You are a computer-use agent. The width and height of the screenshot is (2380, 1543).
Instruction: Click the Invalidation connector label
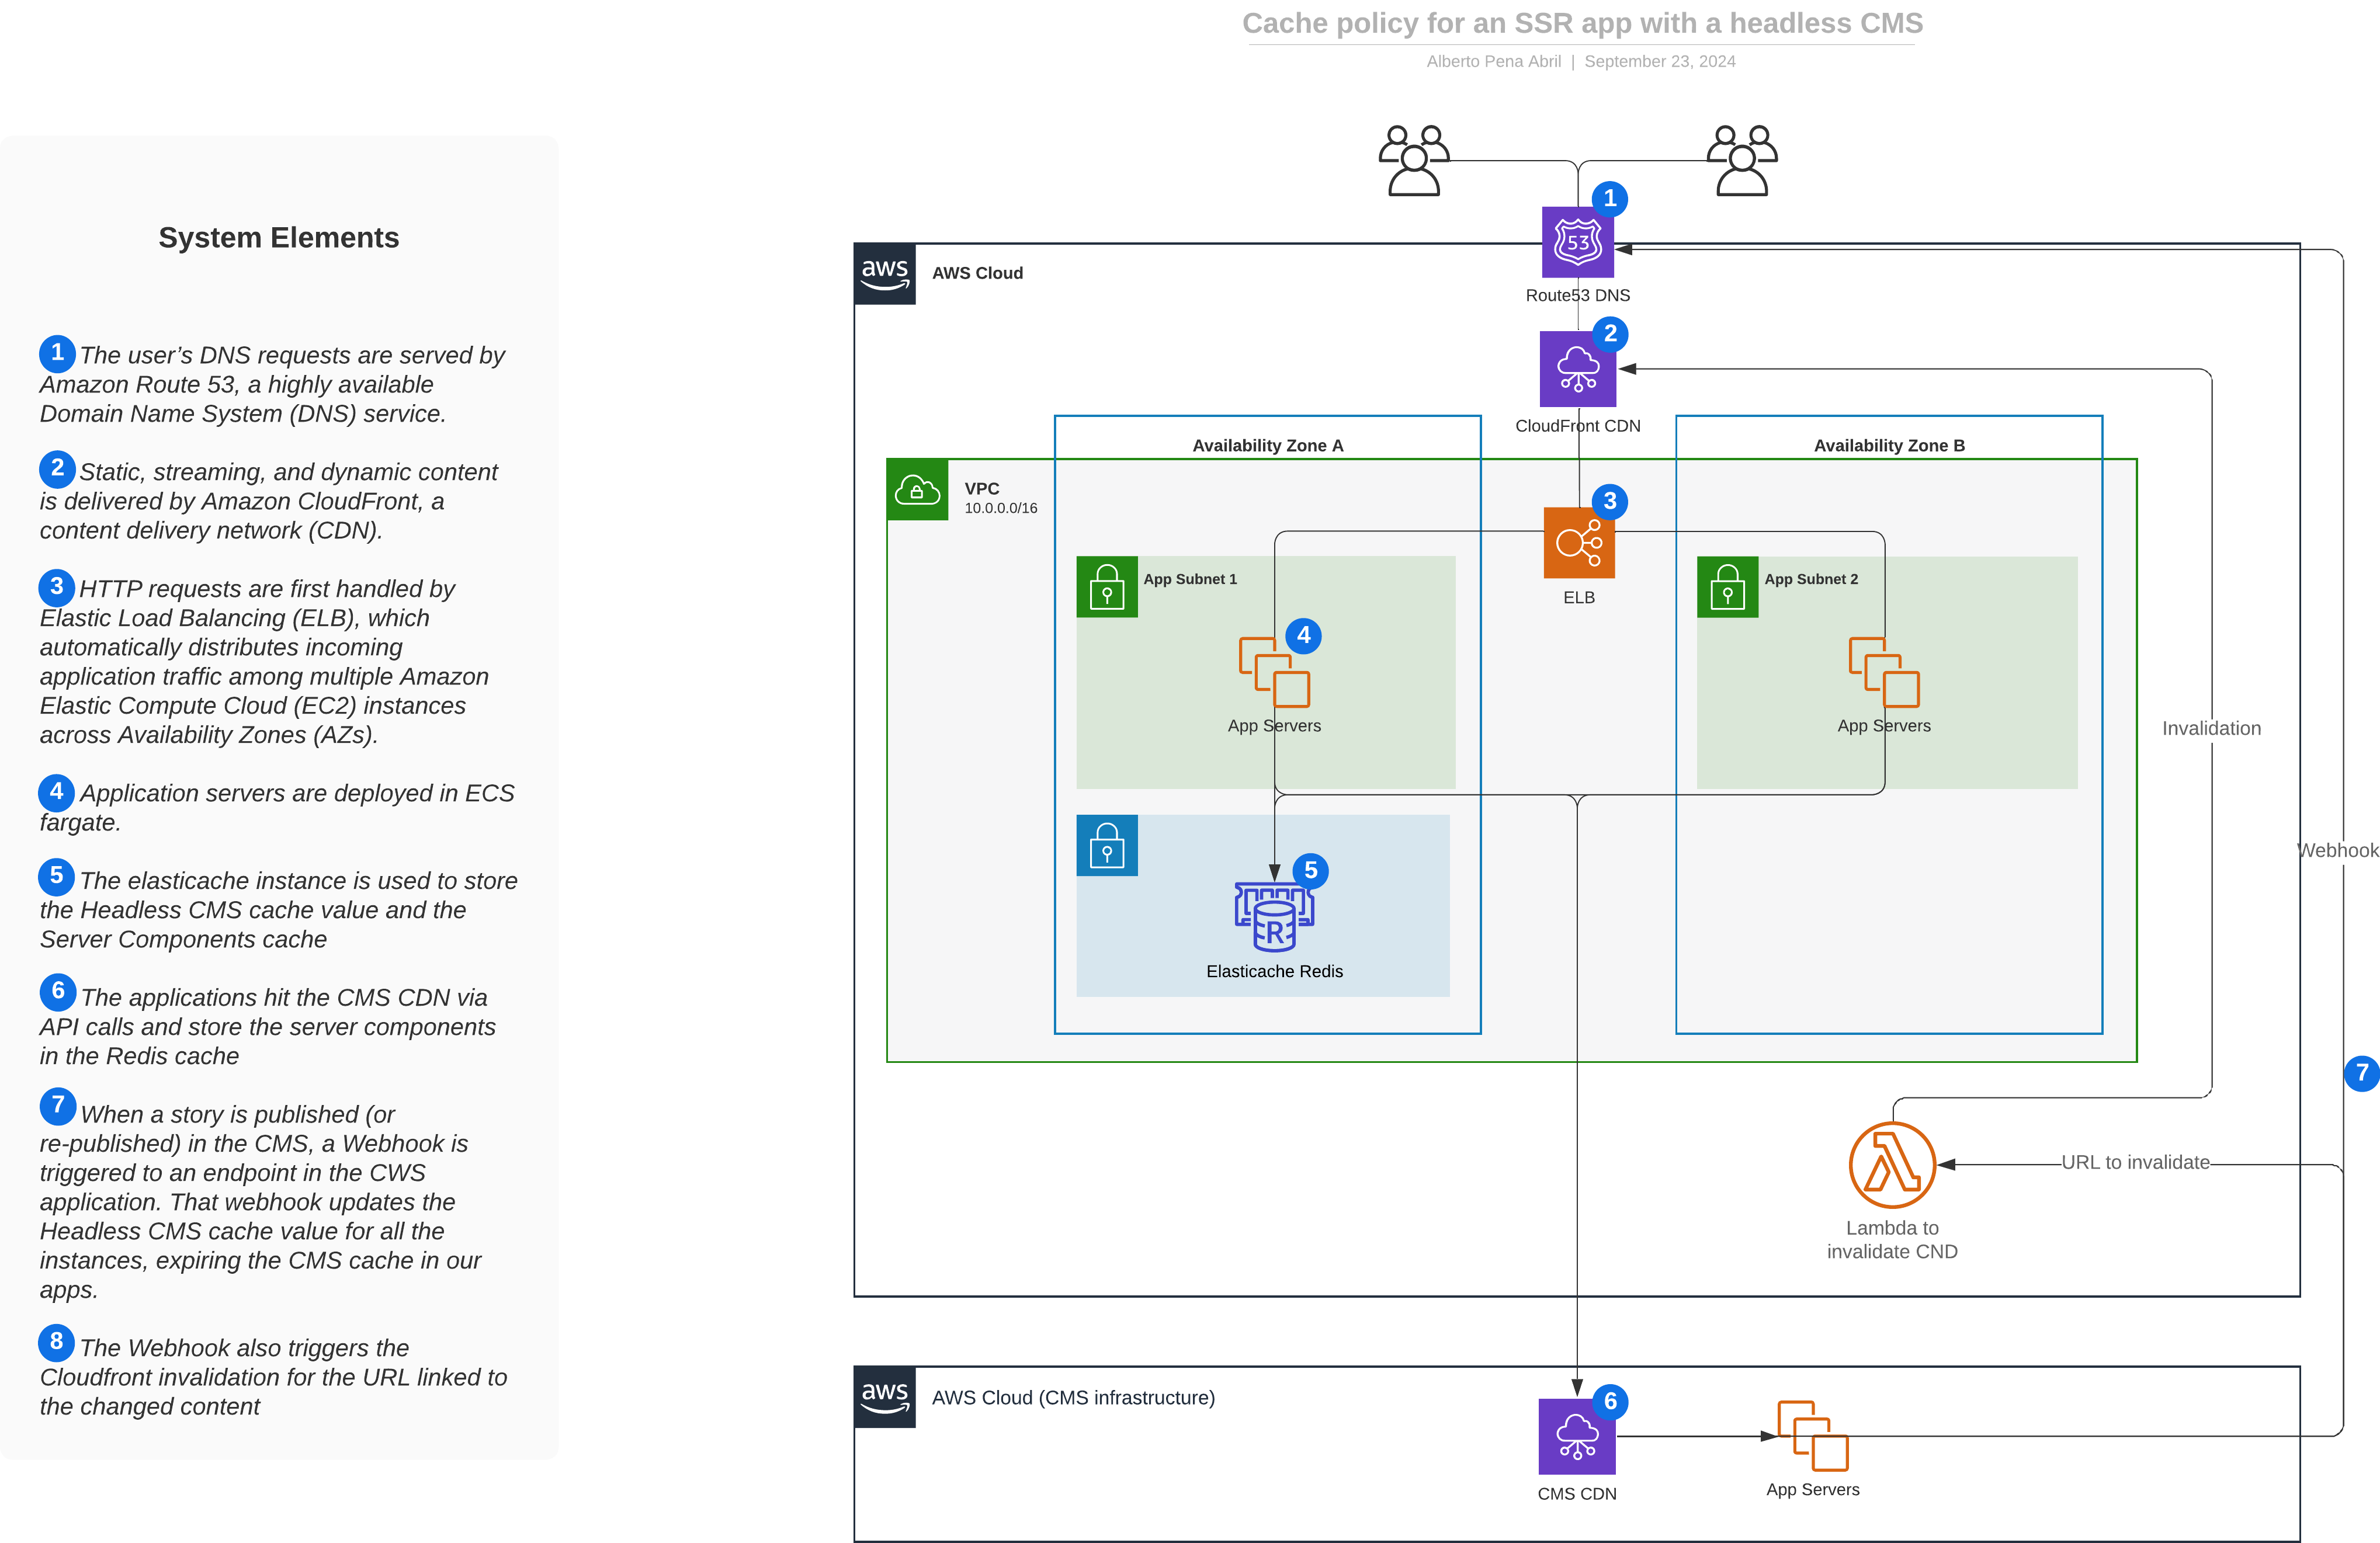point(2211,728)
